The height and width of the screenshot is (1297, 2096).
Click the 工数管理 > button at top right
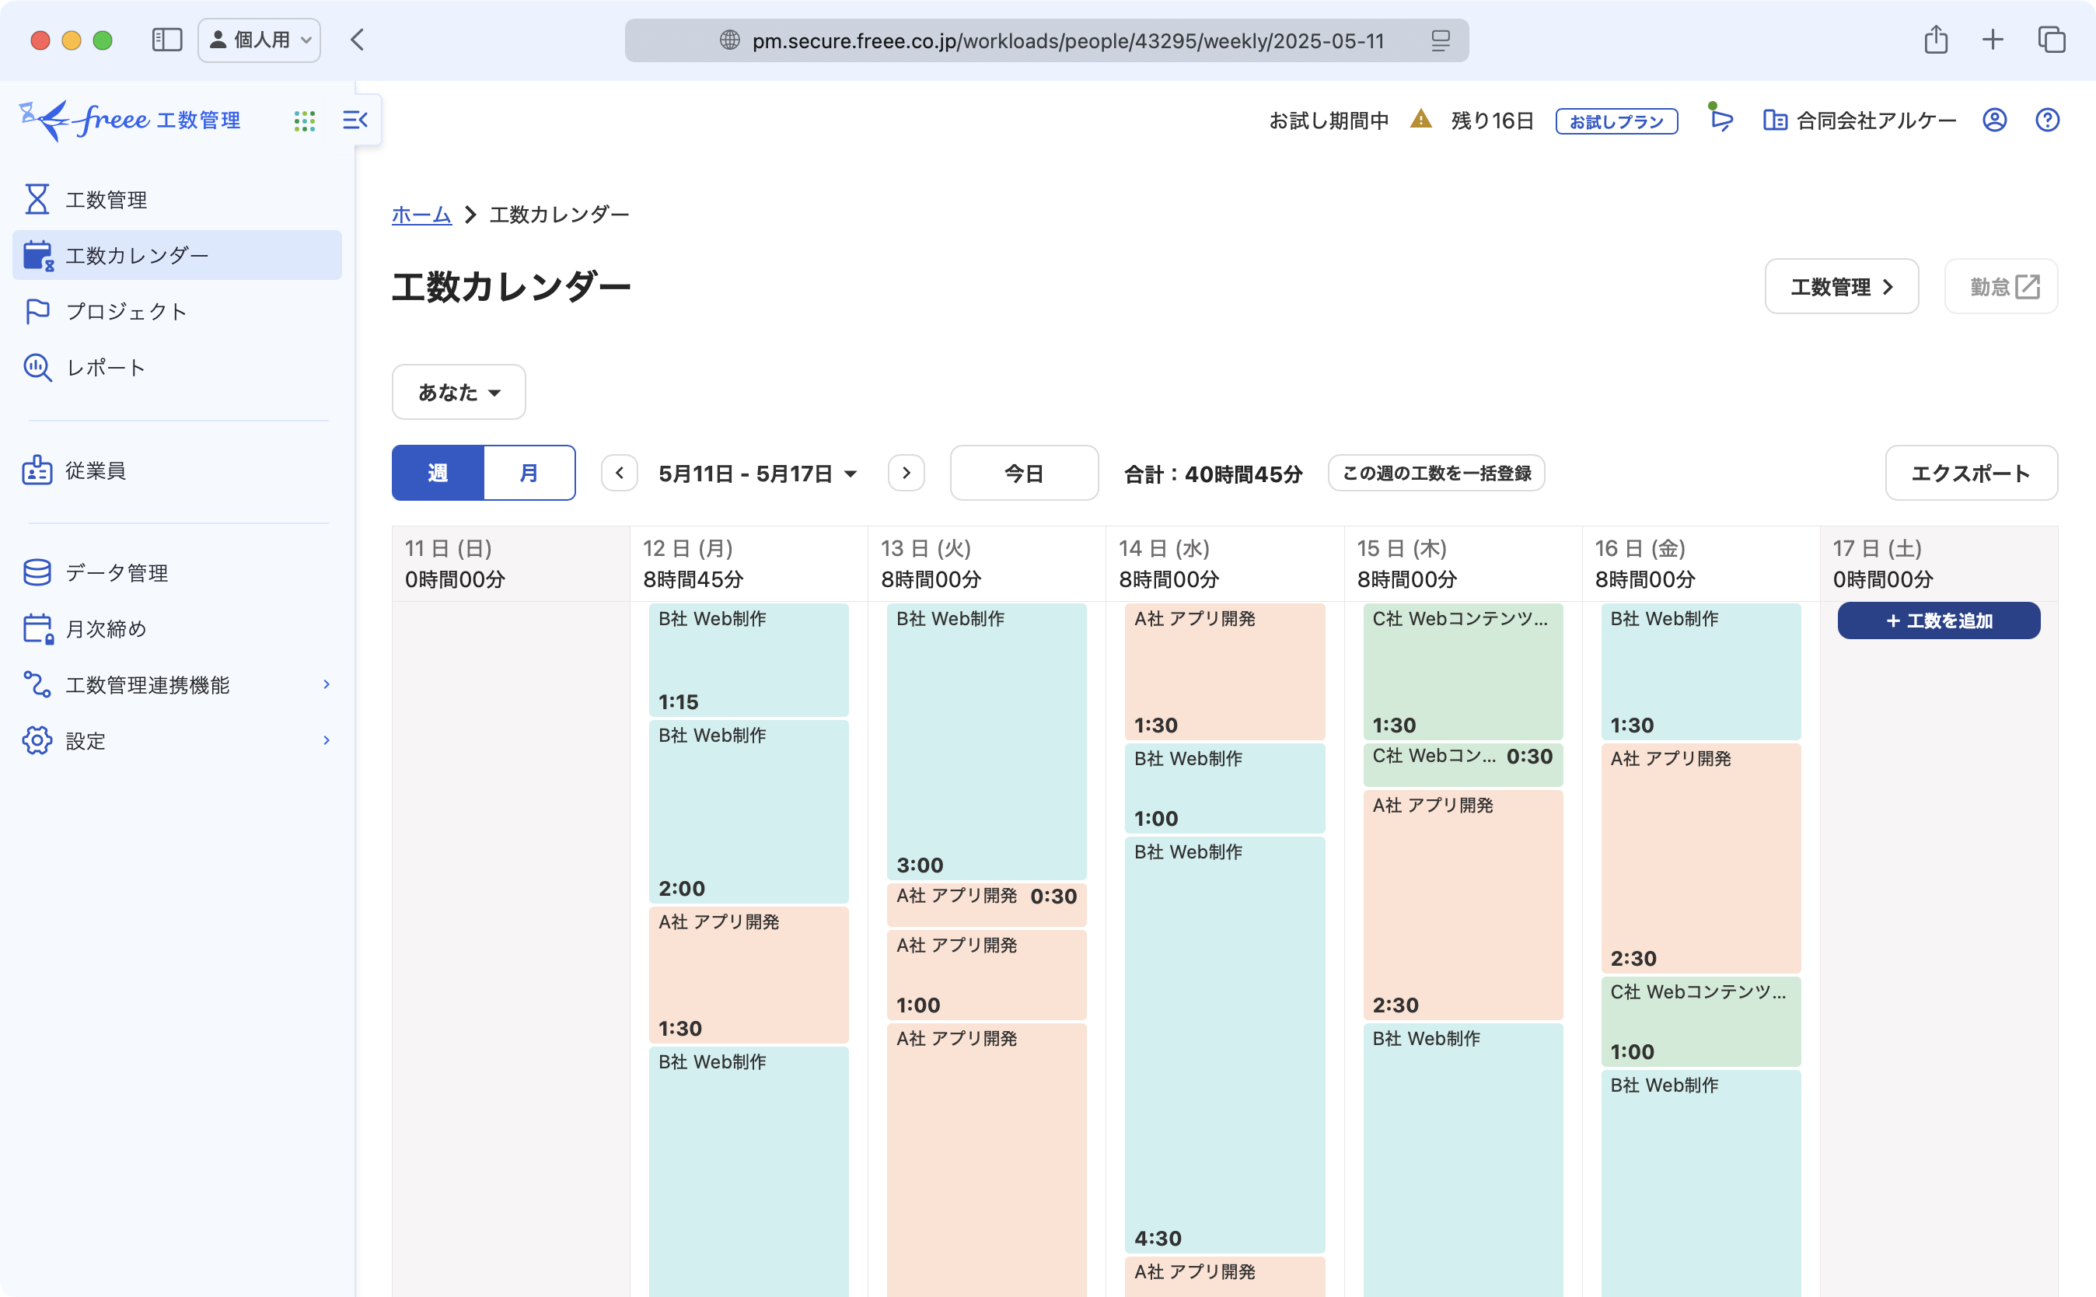(1842, 286)
